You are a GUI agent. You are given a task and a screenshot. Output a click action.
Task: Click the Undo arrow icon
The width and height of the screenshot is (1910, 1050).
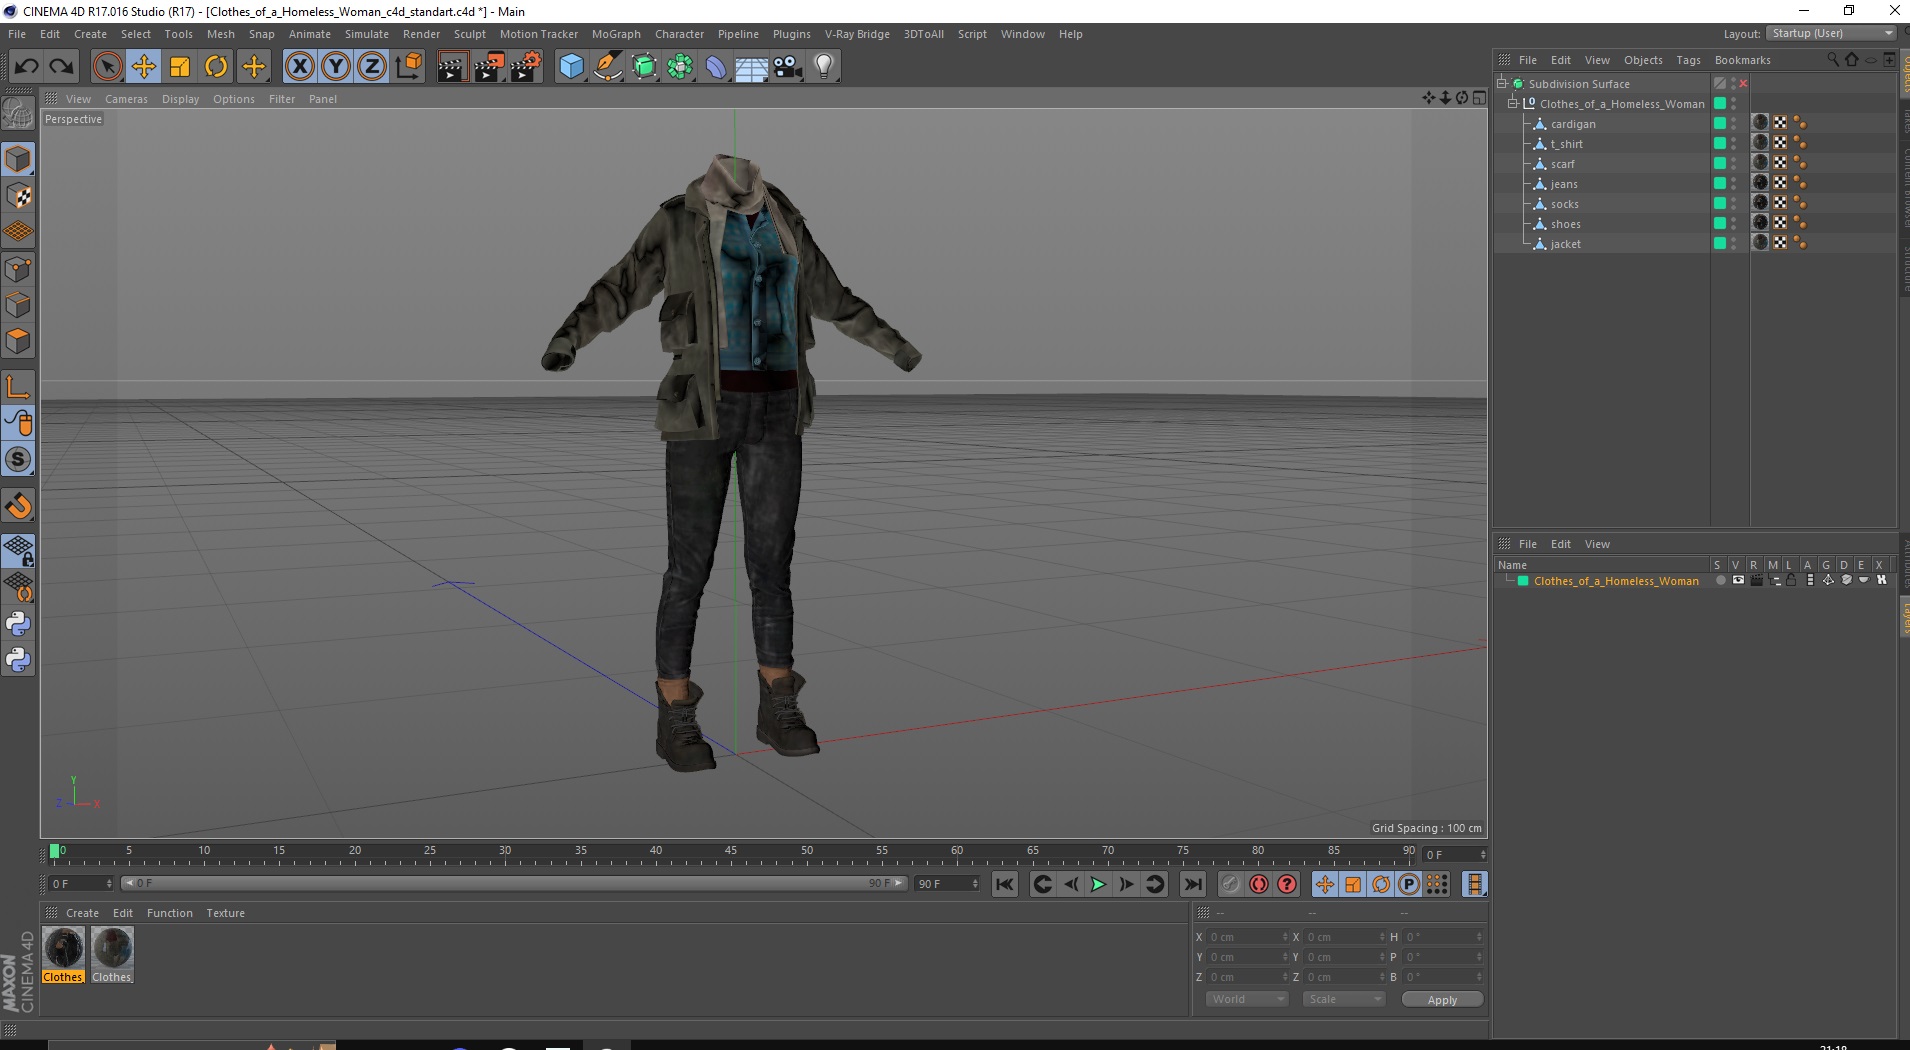pyautogui.click(x=27, y=67)
